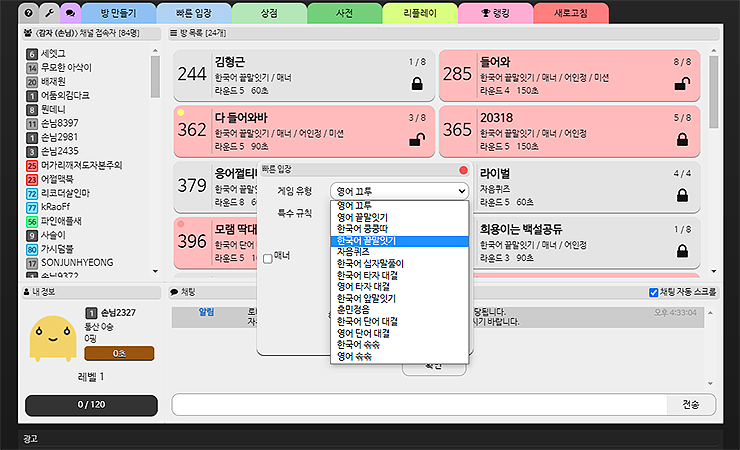Select 한국어 쿵쿵따 option
Screen dimensions: 740x450
(399, 229)
